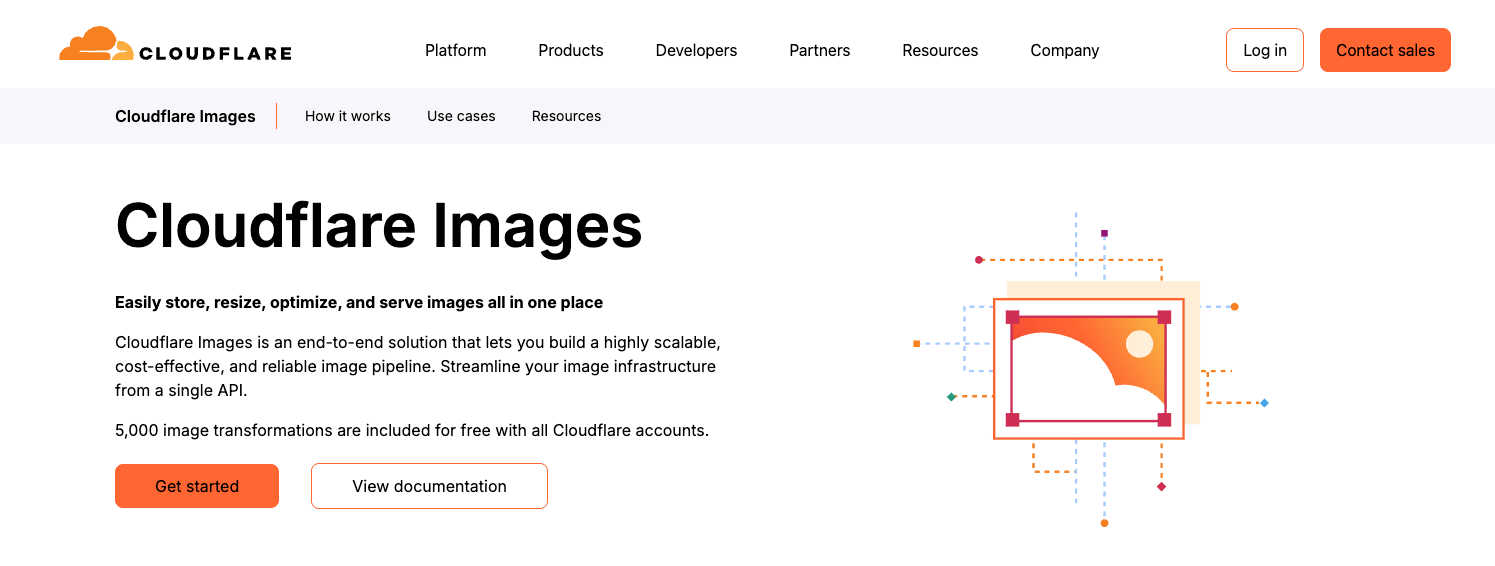
Task: Select Resources in the Cloudflare Images sub-navigation
Action: 566,116
